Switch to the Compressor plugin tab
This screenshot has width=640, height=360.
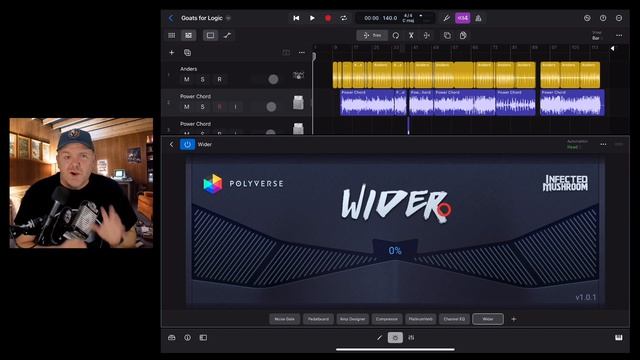click(x=387, y=319)
